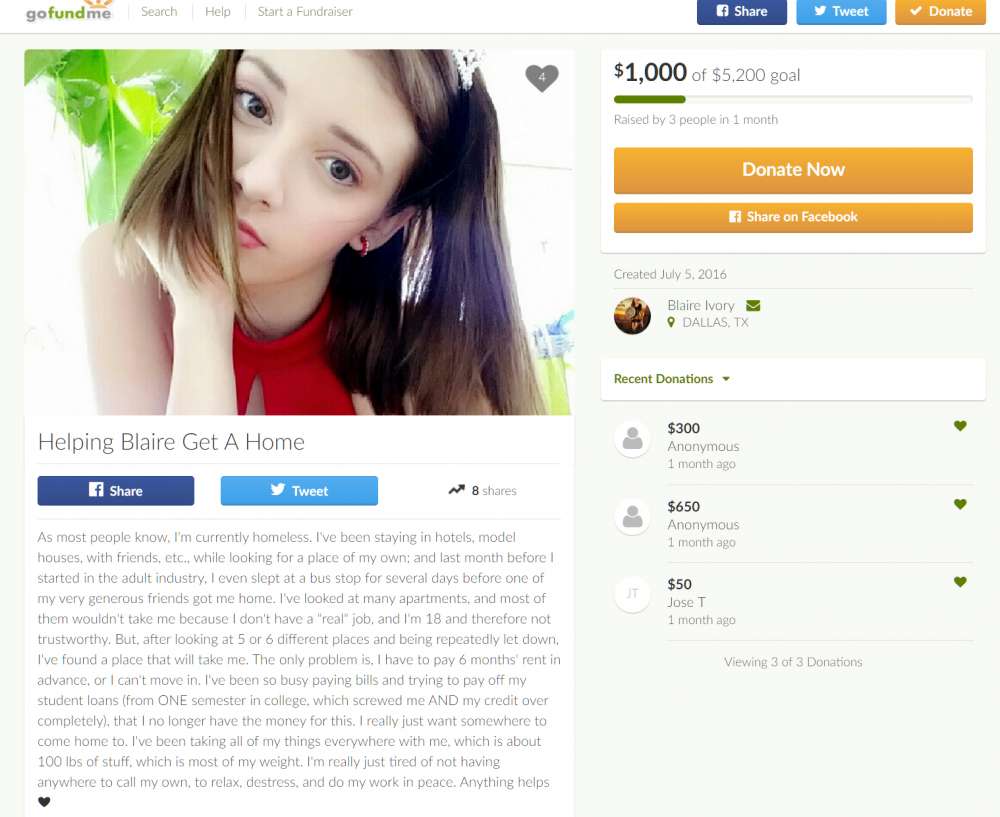Click the Donate Now button

(x=793, y=170)
